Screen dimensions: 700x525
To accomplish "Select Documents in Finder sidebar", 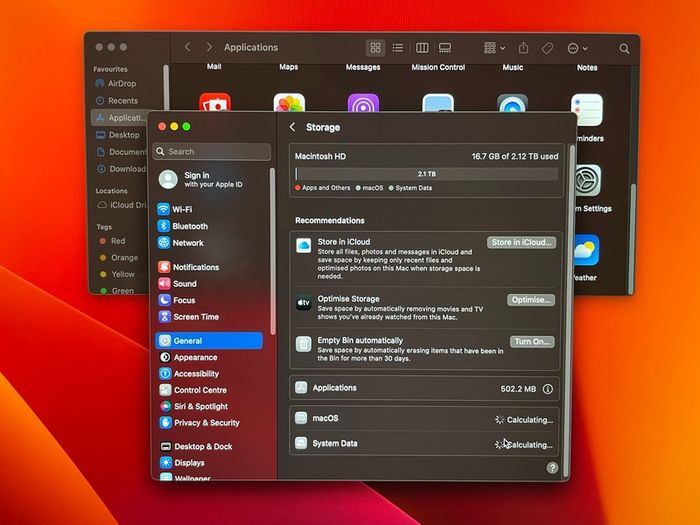I will click(121, 152).
